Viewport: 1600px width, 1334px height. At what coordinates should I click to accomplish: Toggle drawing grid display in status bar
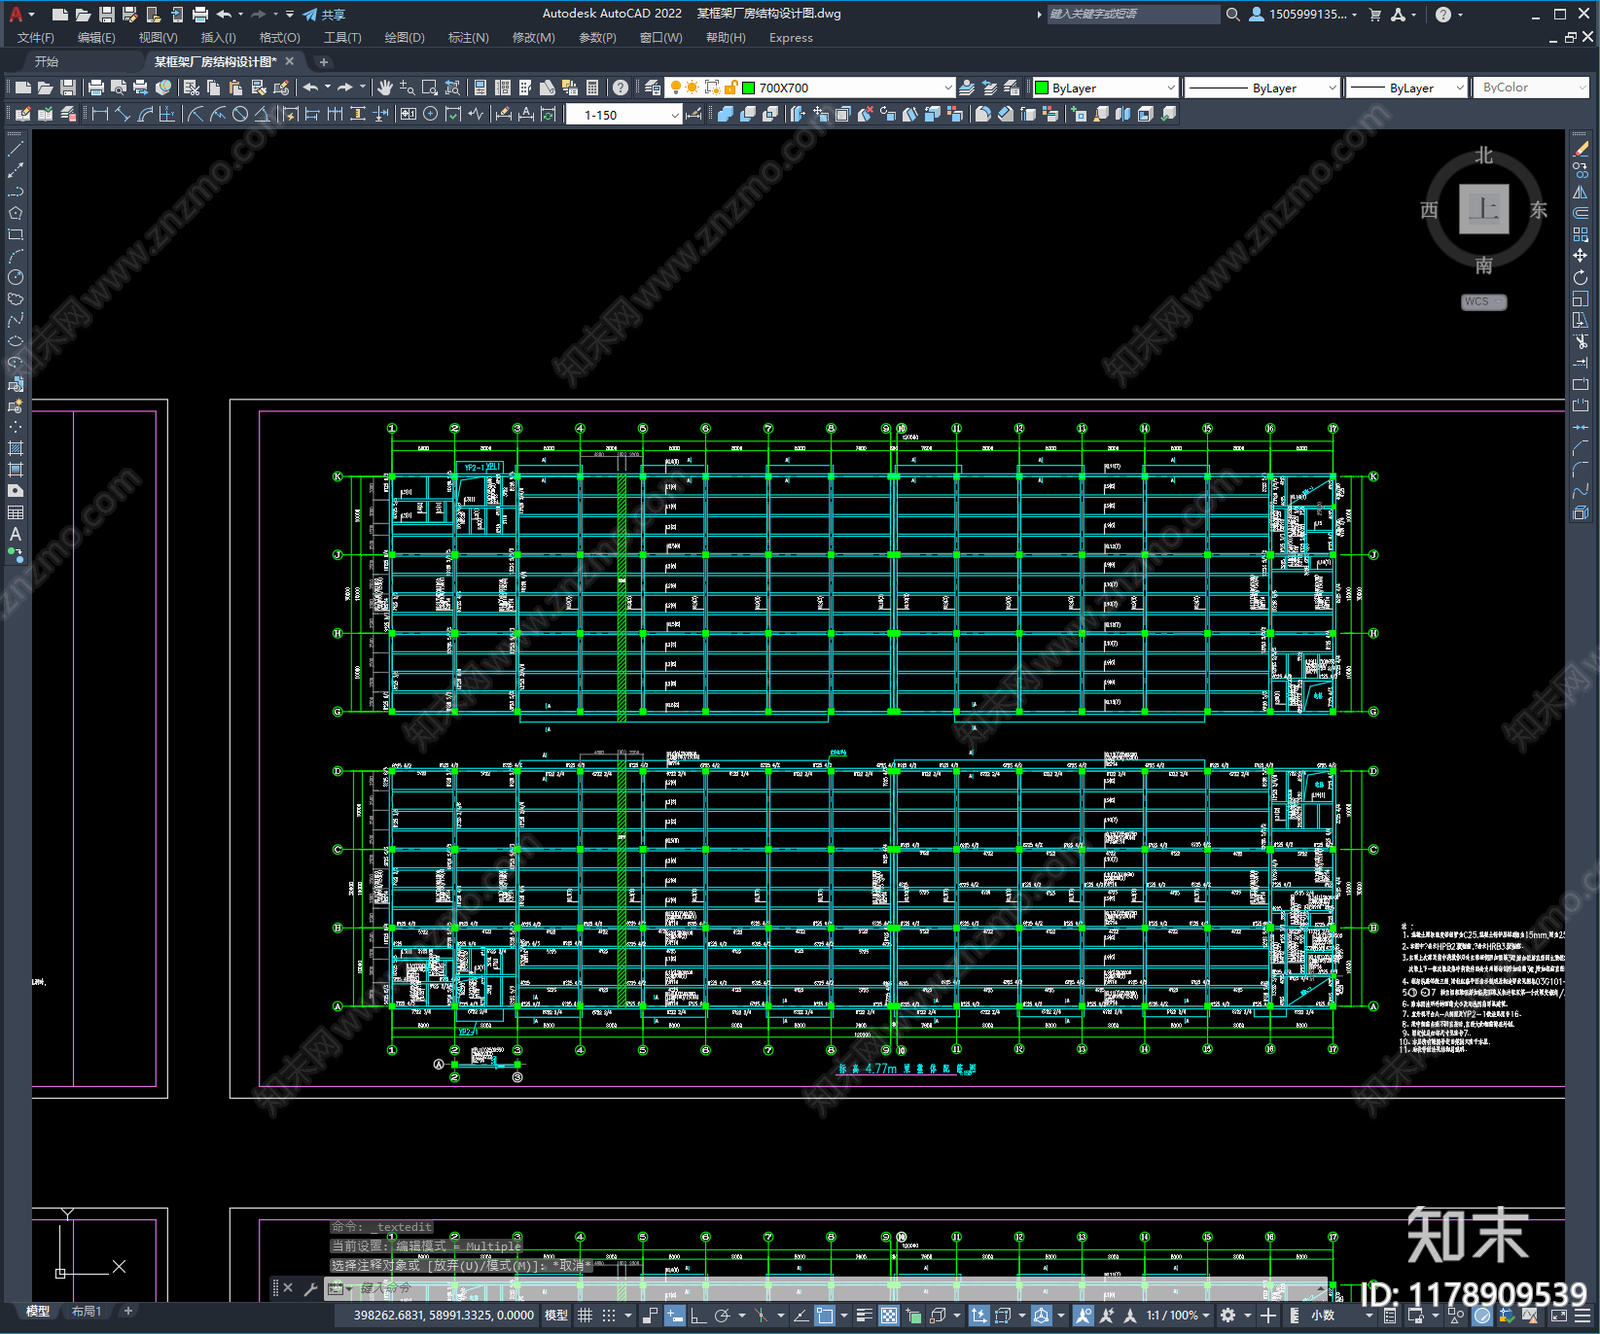click(x=586, y=1315)
